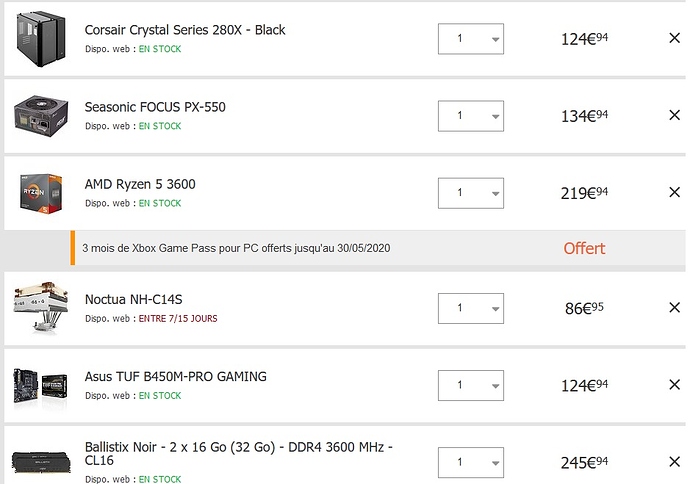Expand quantity selector for Noctua NH-C14S
Viewport: 690px width, 484px height.
[x=471, y=308]
